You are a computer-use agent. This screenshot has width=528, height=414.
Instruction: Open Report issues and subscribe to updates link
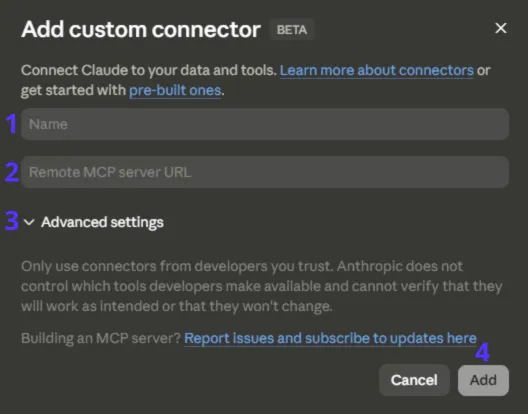[x=330, y=338]
